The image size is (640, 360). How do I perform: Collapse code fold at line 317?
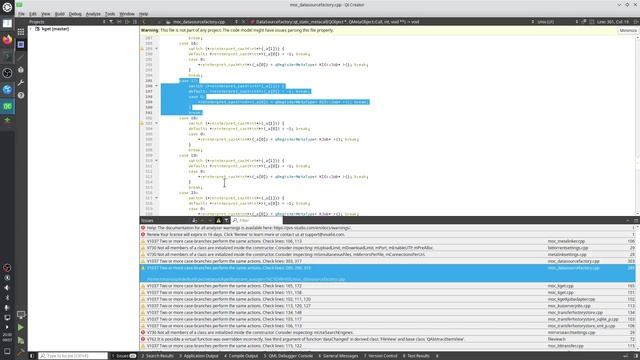tap(156, 198)
